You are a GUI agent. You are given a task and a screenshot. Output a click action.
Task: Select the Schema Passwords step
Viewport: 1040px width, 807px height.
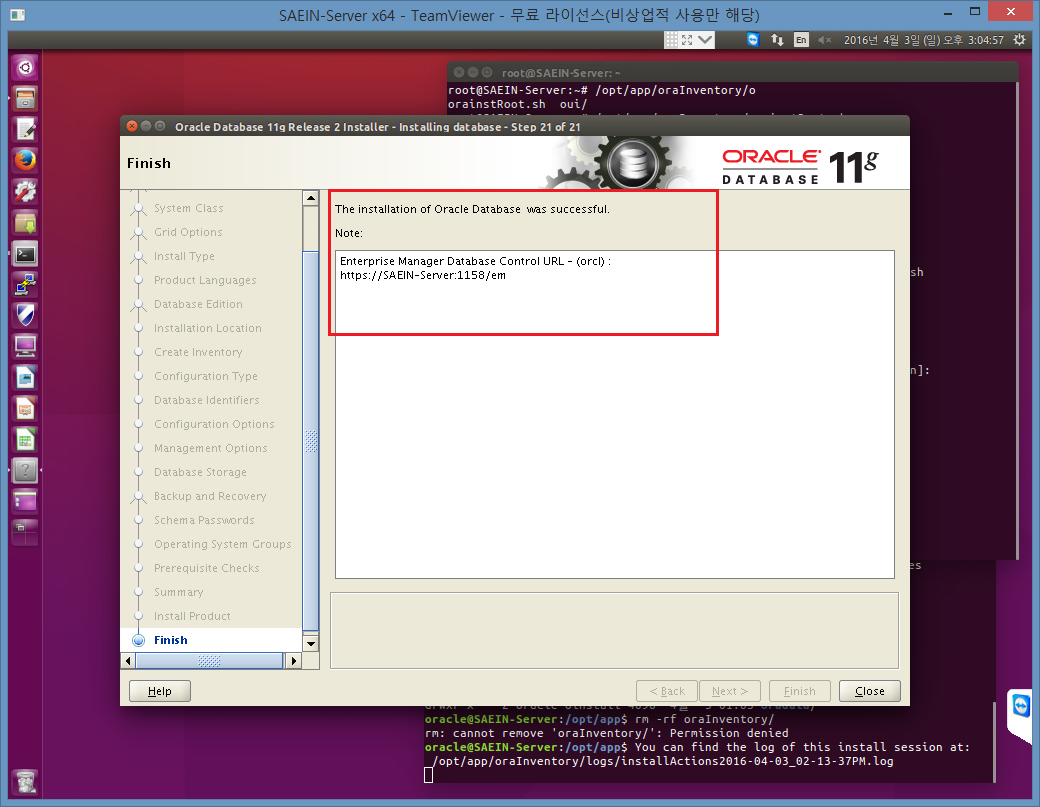(204, 521)
